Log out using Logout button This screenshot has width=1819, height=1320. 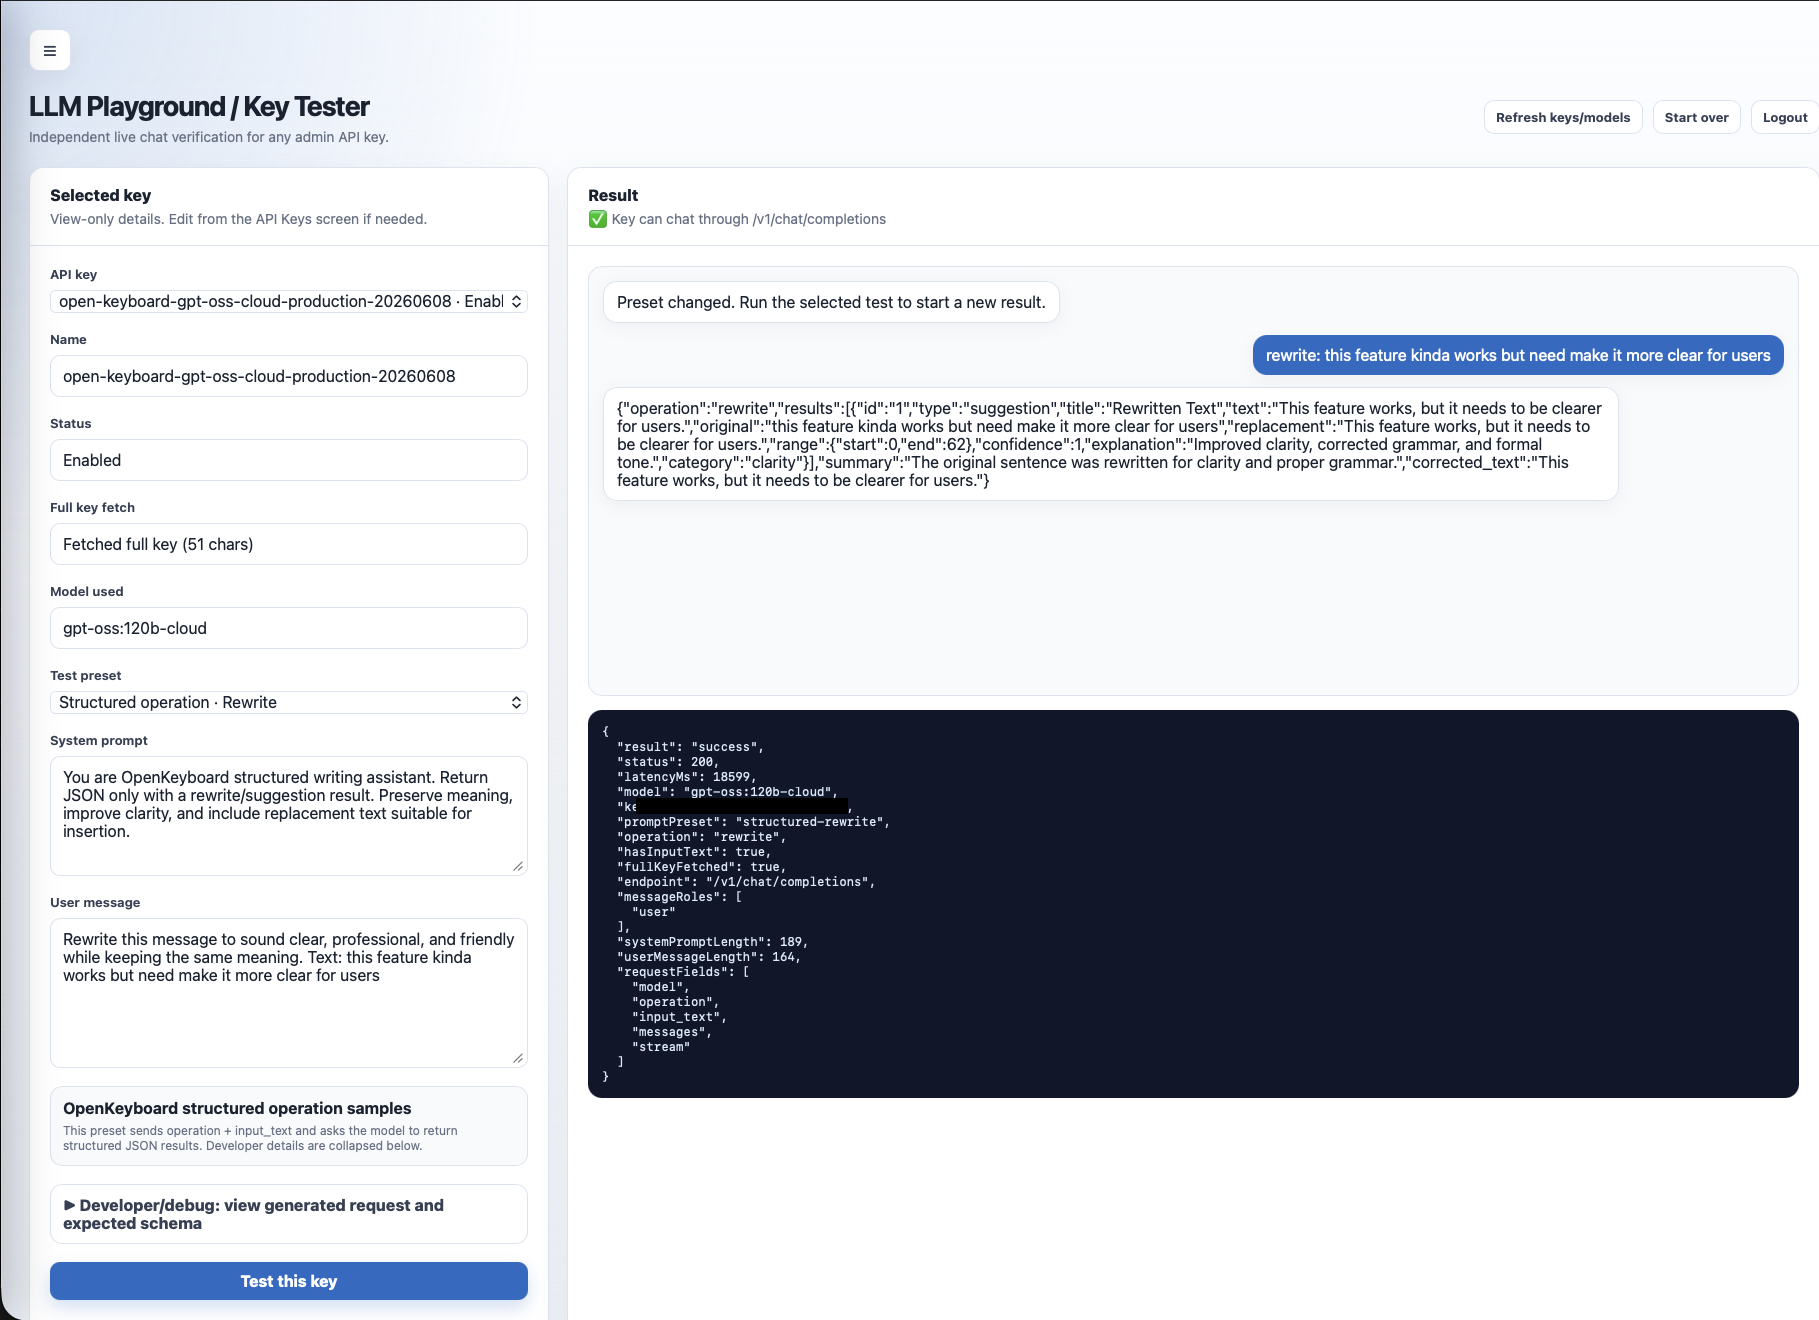pos(1785,117)
